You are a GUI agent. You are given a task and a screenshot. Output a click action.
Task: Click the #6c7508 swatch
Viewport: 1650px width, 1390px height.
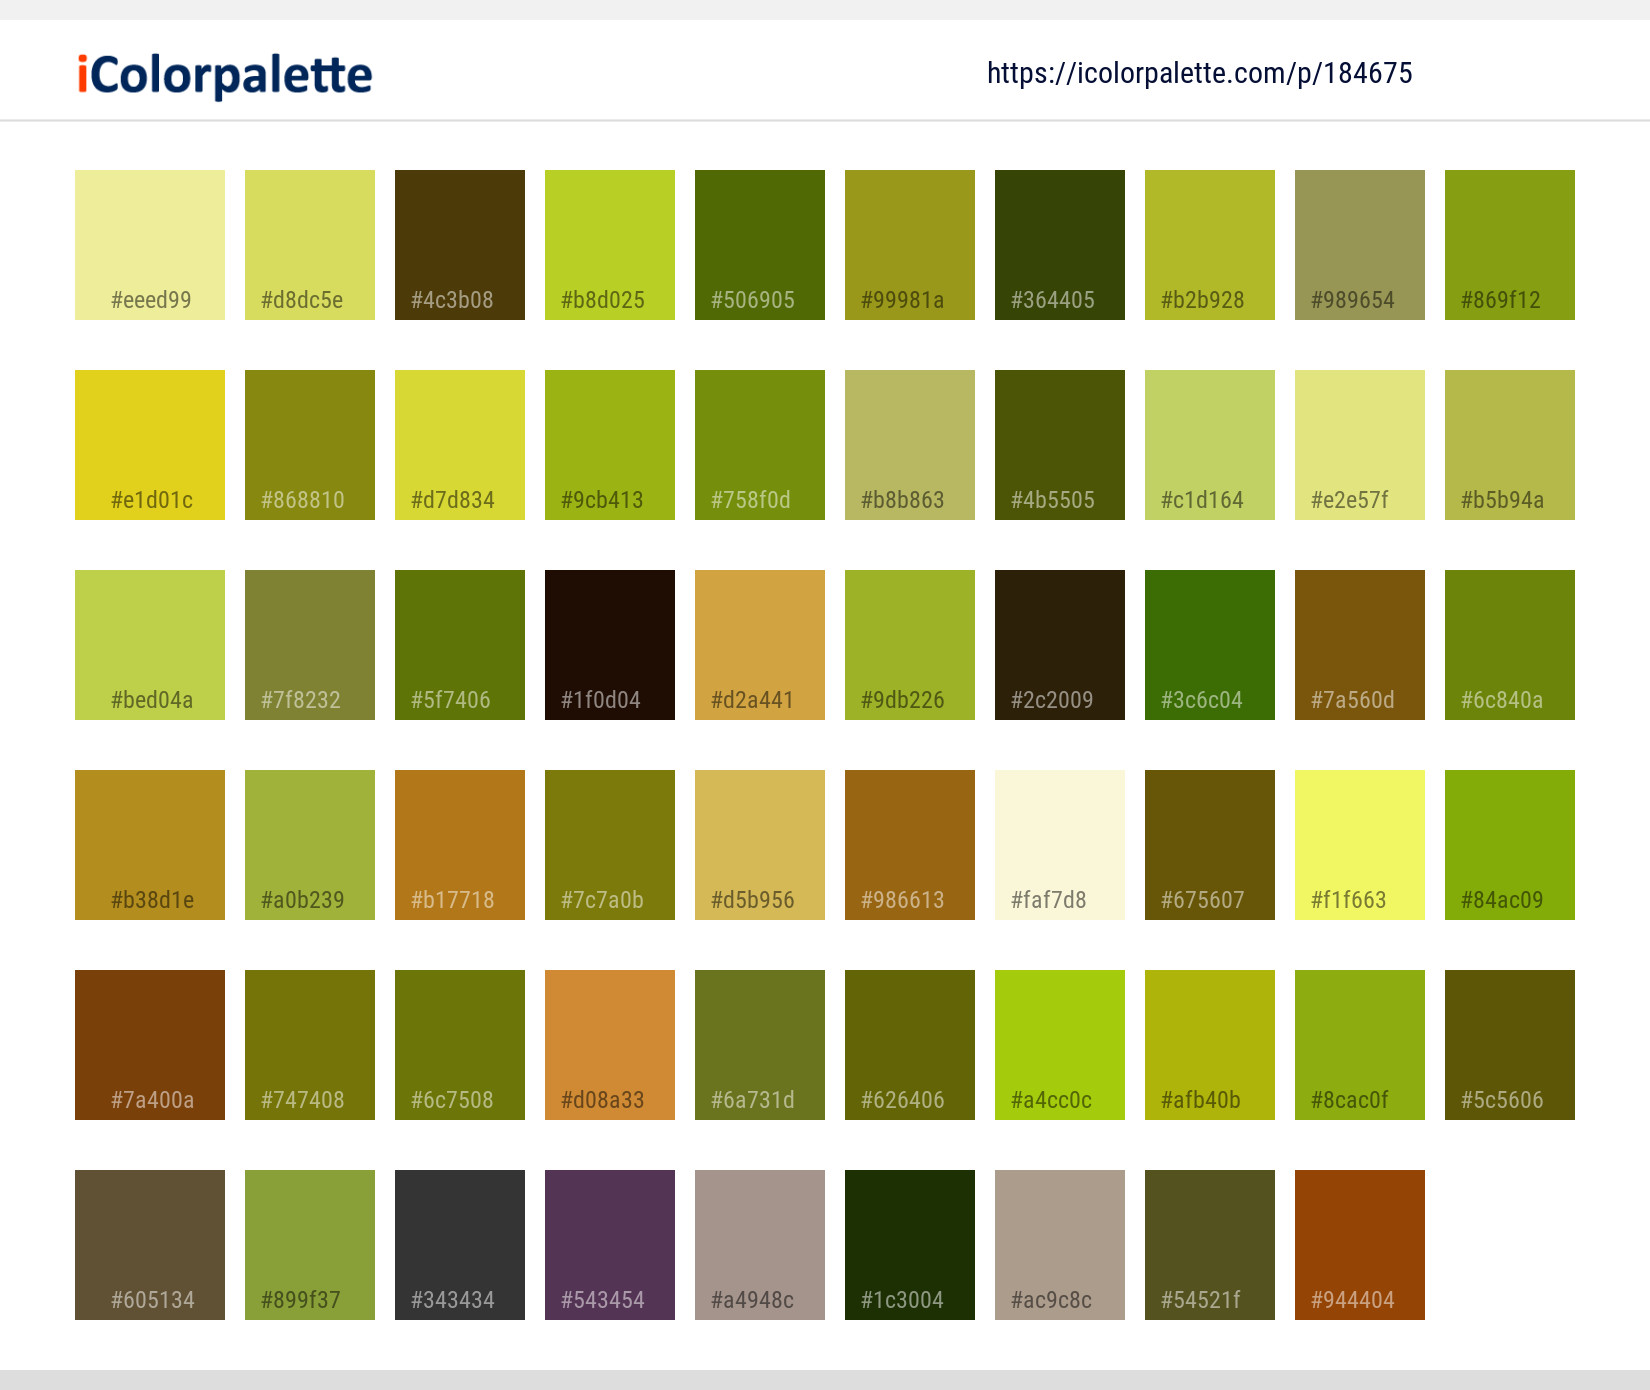coord(460,1045)
